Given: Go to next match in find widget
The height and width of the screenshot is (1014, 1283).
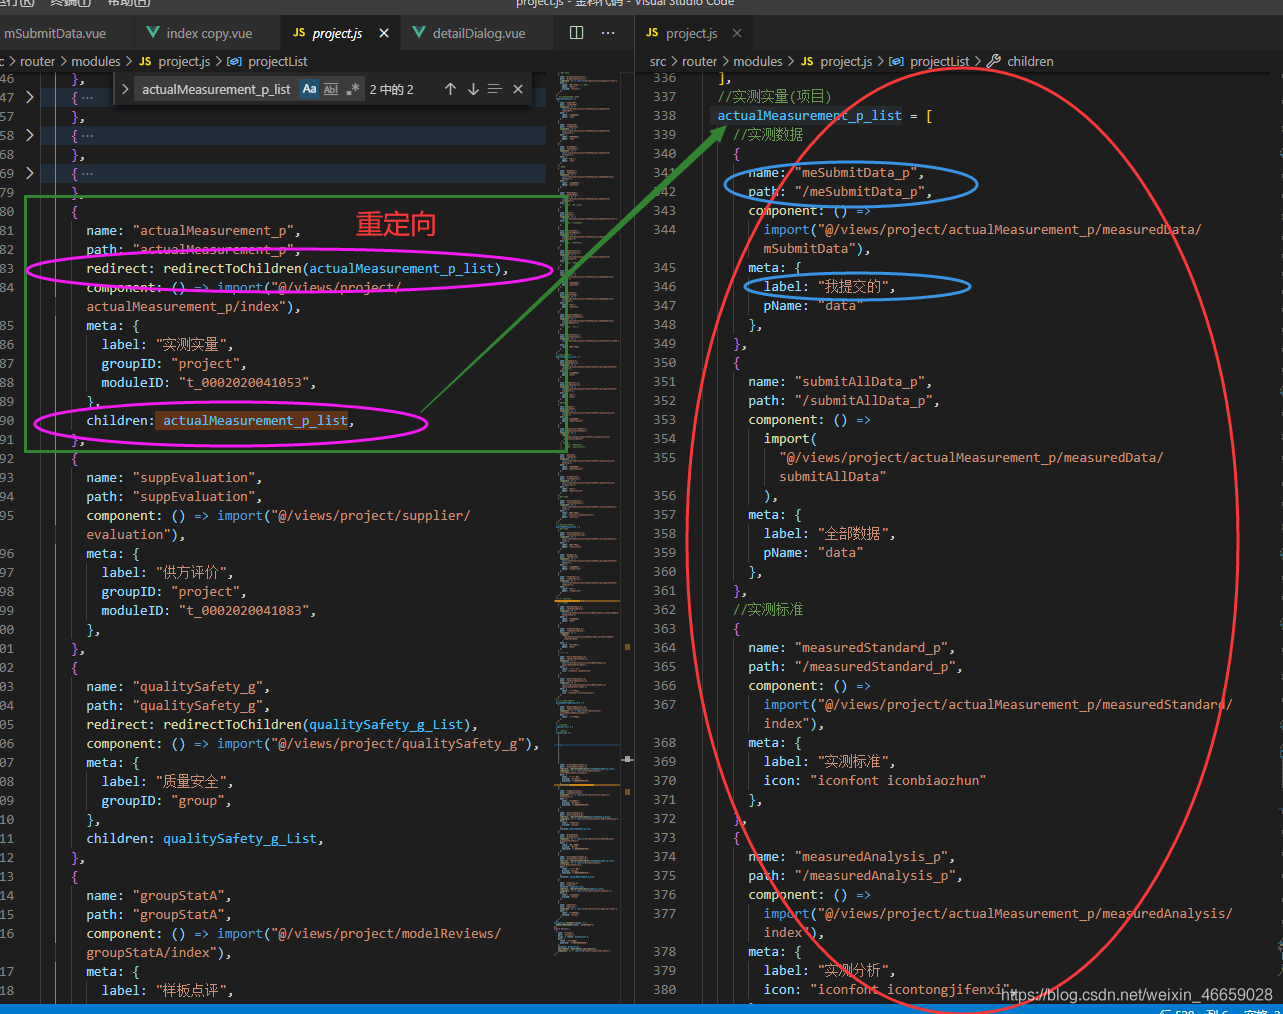Looking at the screenshot, I should coord(473,89).
